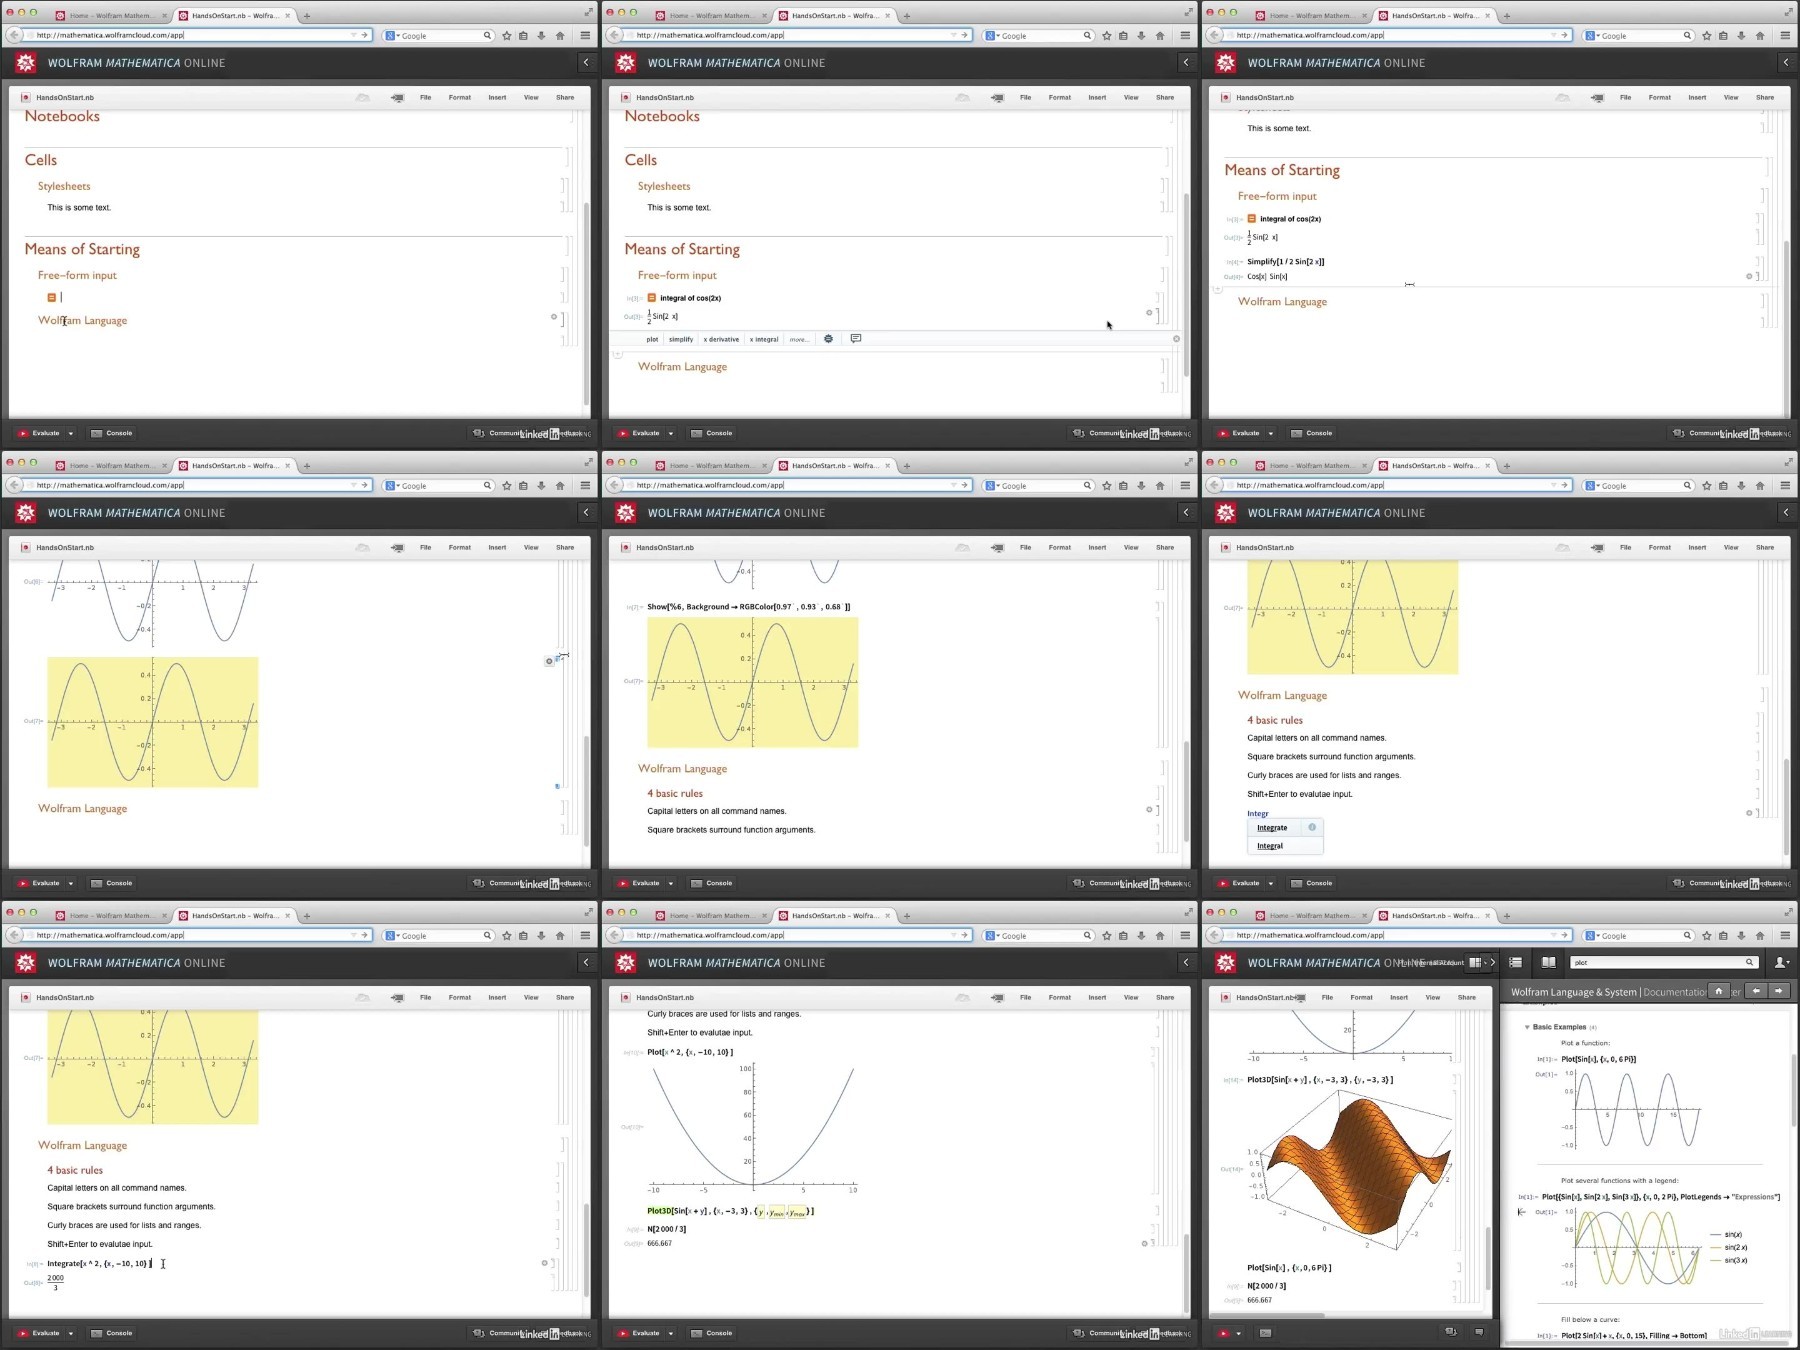
Task: Go to documentation home via the house button
Action: coord(1718,991)
